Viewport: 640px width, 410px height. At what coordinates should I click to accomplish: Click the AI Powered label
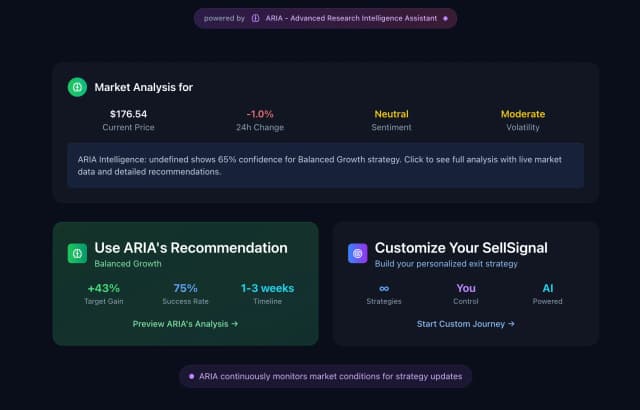coord(547,288)
